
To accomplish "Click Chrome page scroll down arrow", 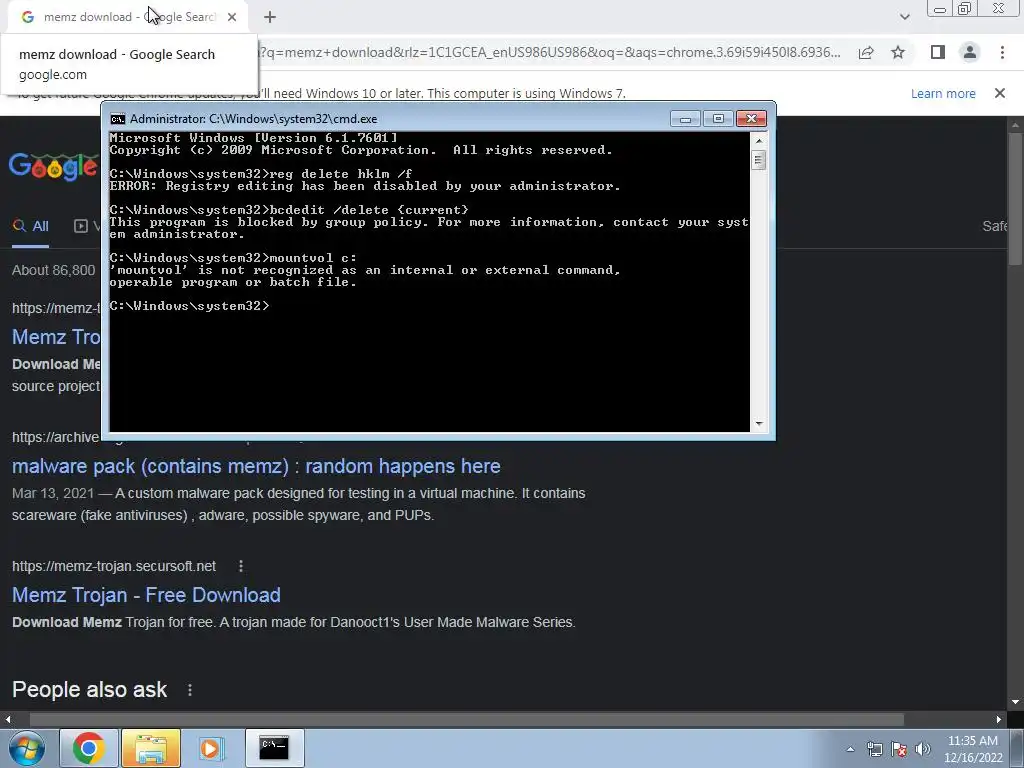I will pos(1015,703).
